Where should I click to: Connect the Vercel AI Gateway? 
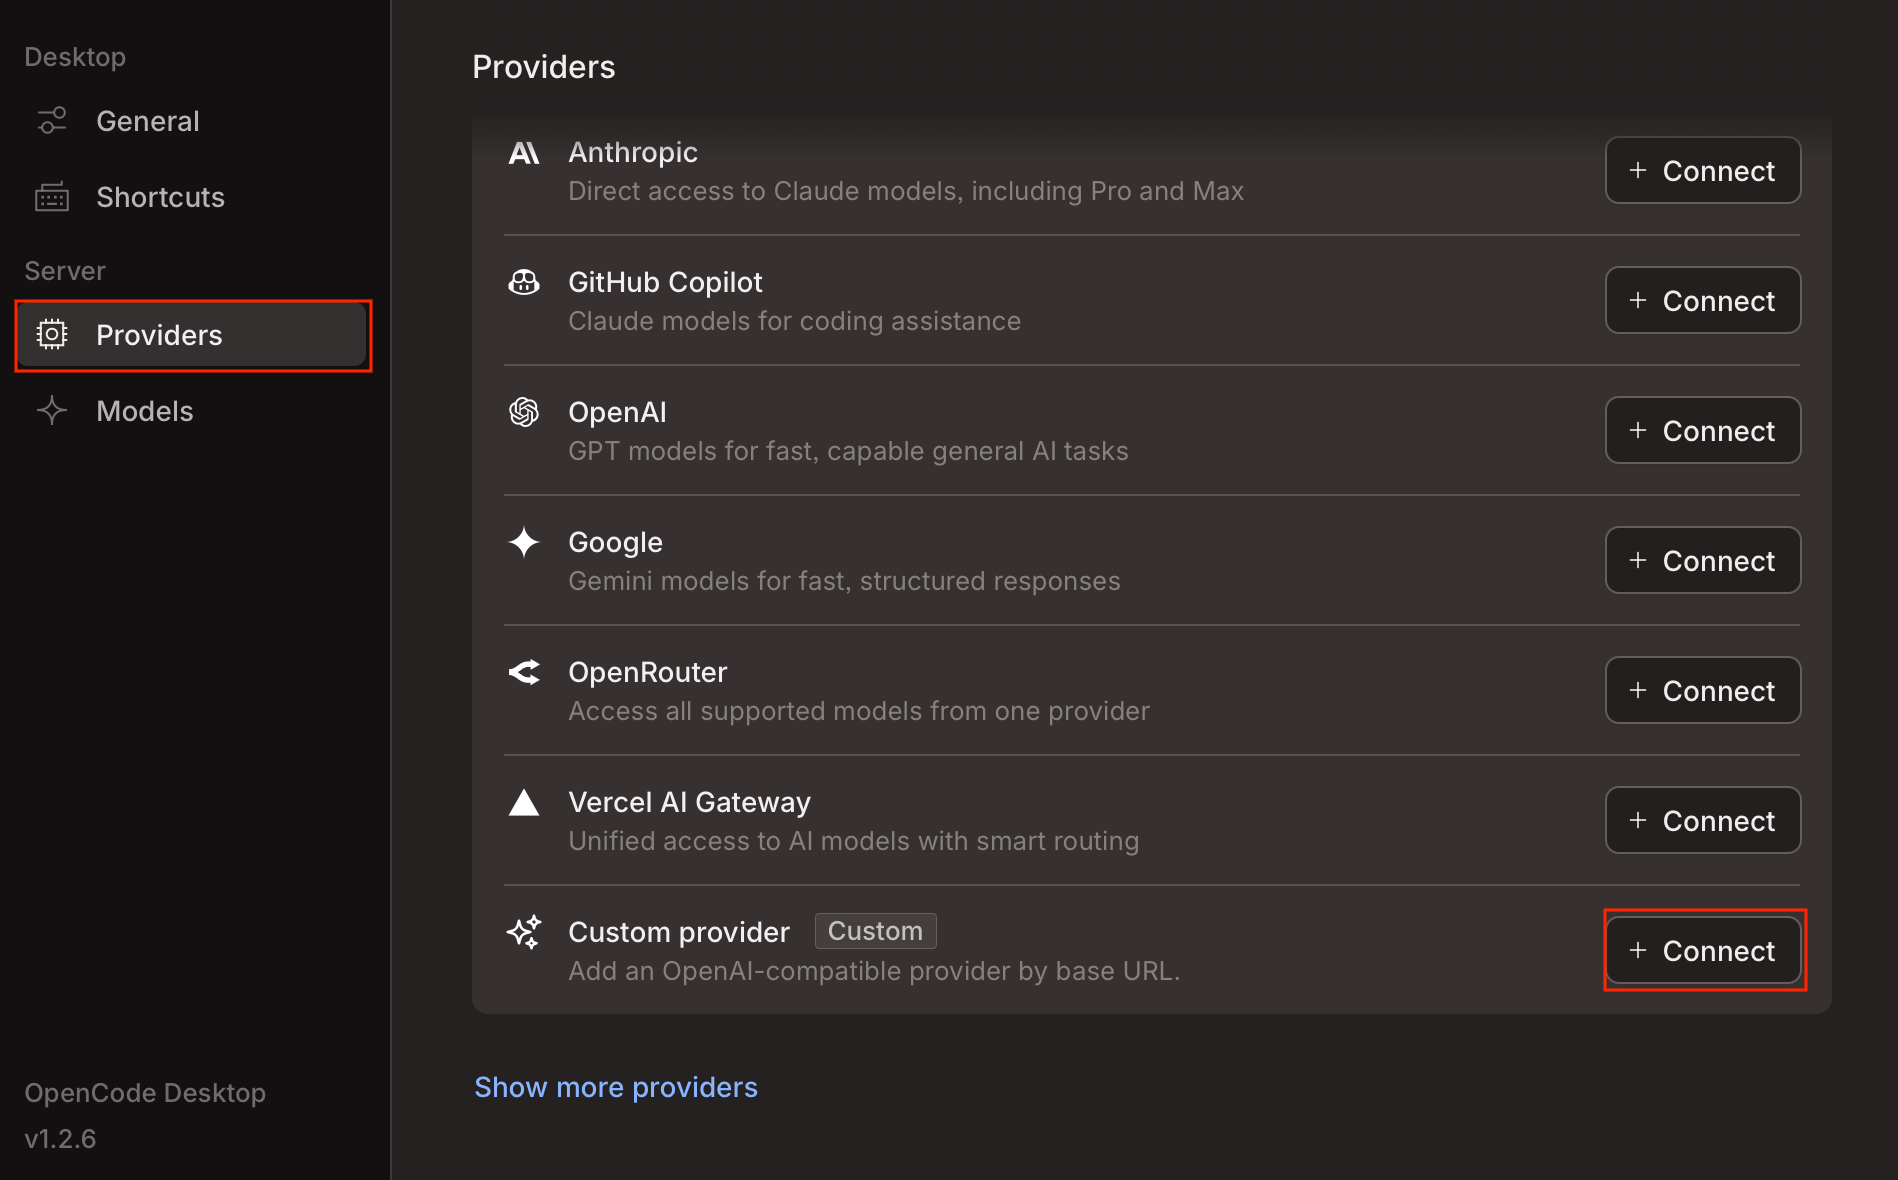pyautogui.click(x=1702, y=820)
